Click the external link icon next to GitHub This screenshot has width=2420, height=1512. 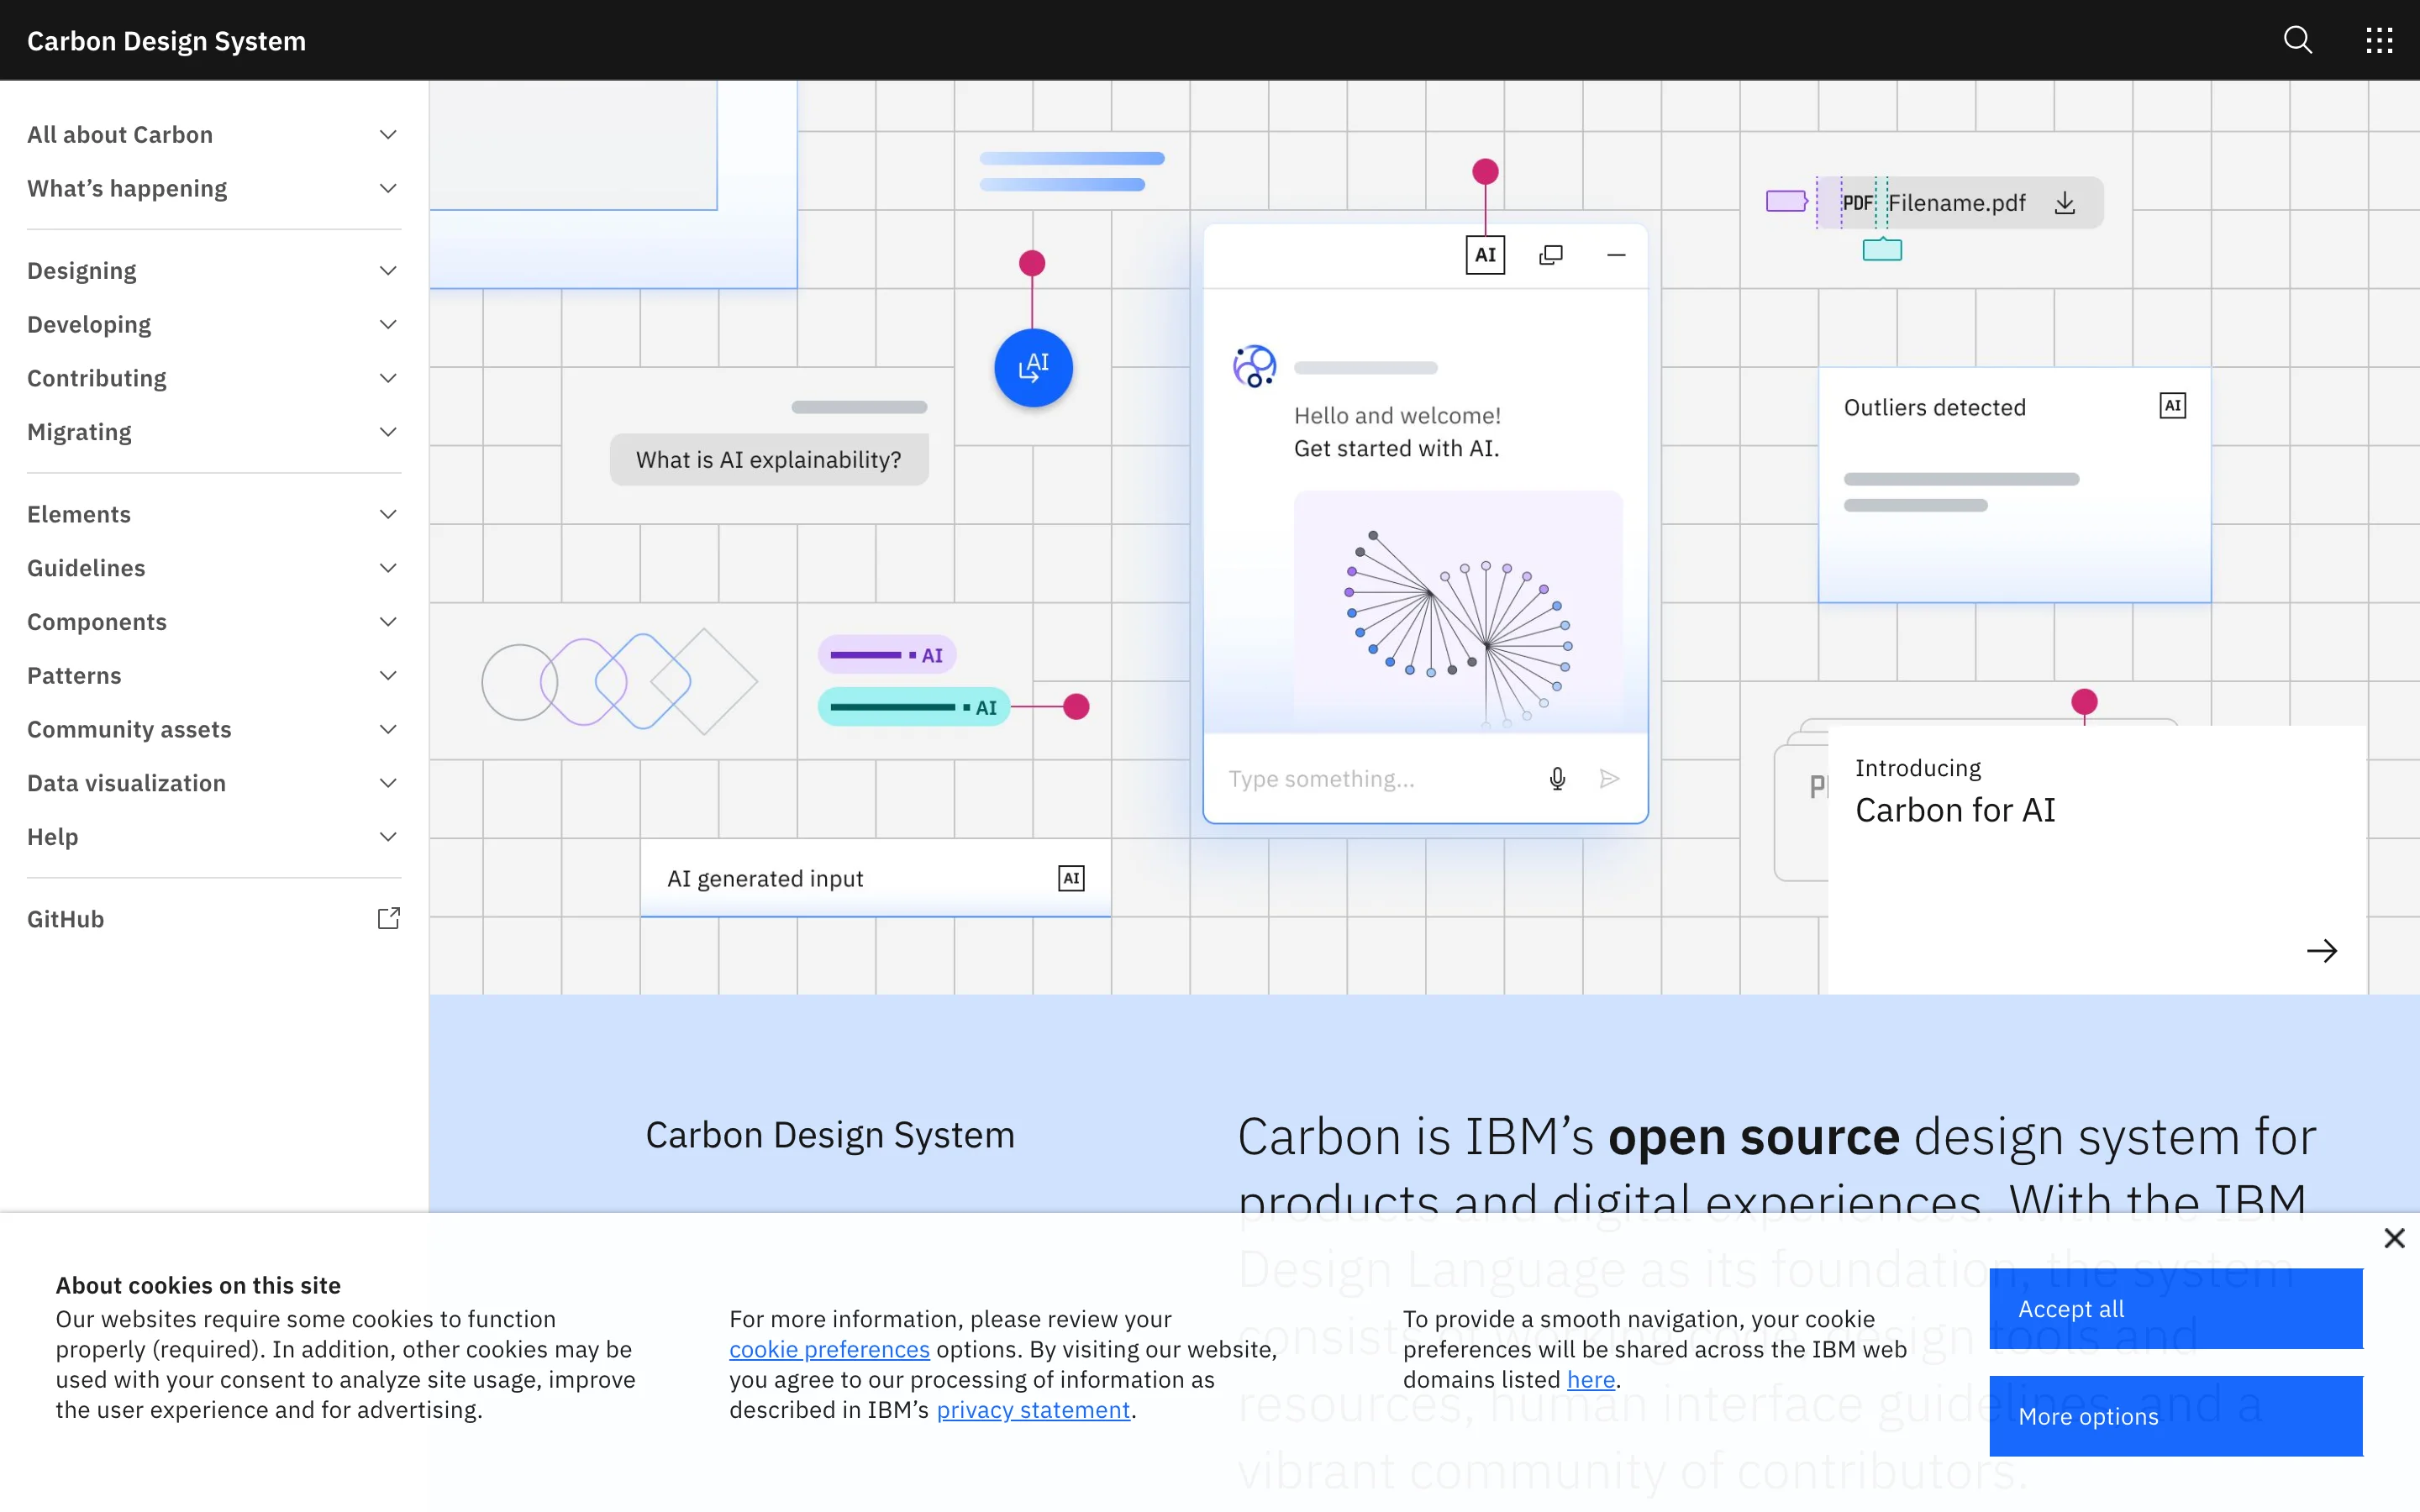tap(389, 917)
